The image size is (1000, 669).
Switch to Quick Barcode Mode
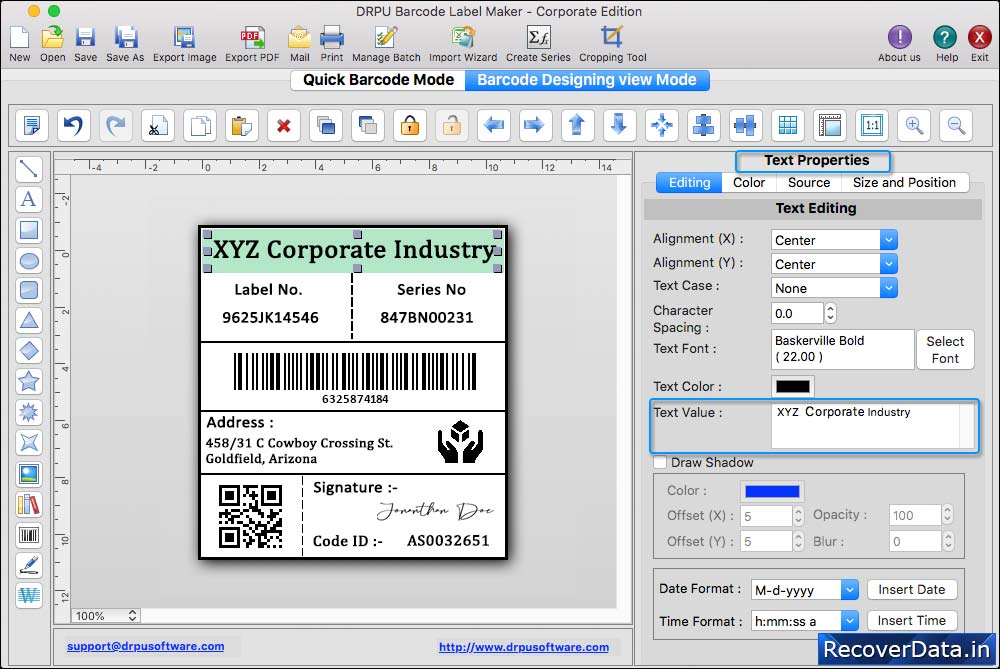click(378, 80)
